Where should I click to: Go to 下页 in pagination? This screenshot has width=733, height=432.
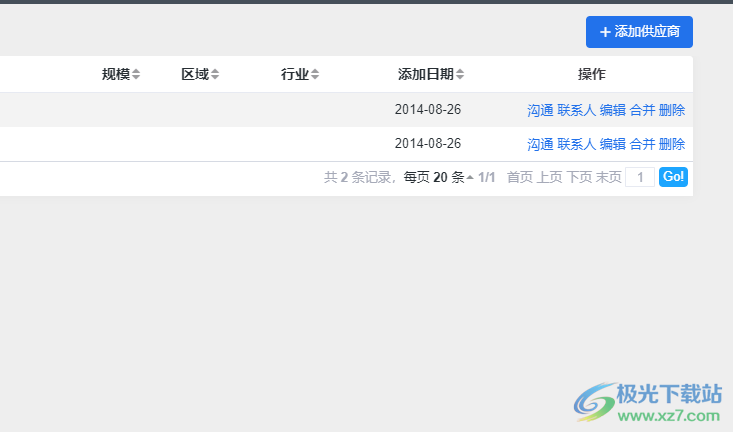point(579,177)
